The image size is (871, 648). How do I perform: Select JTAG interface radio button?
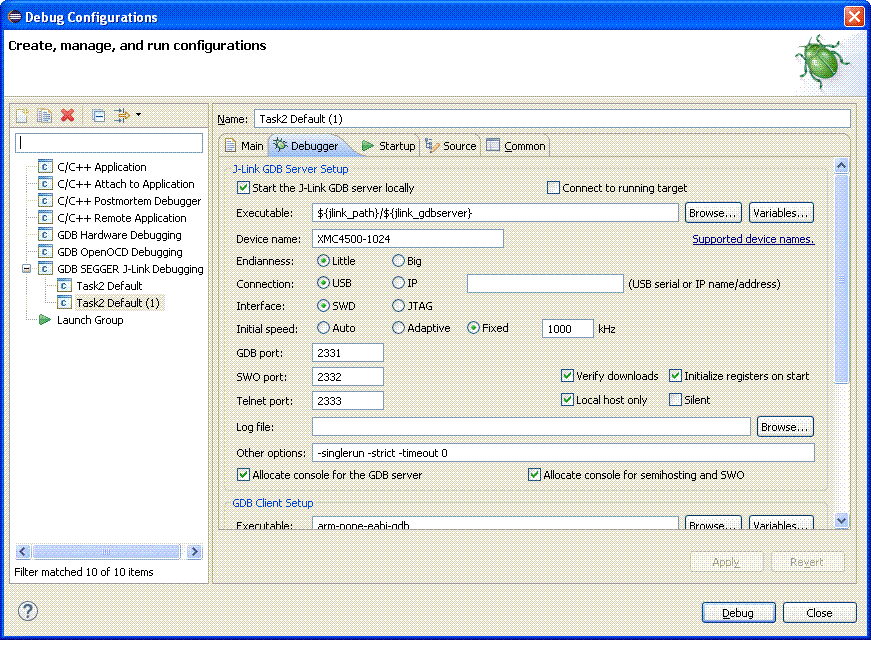point(398,305)
